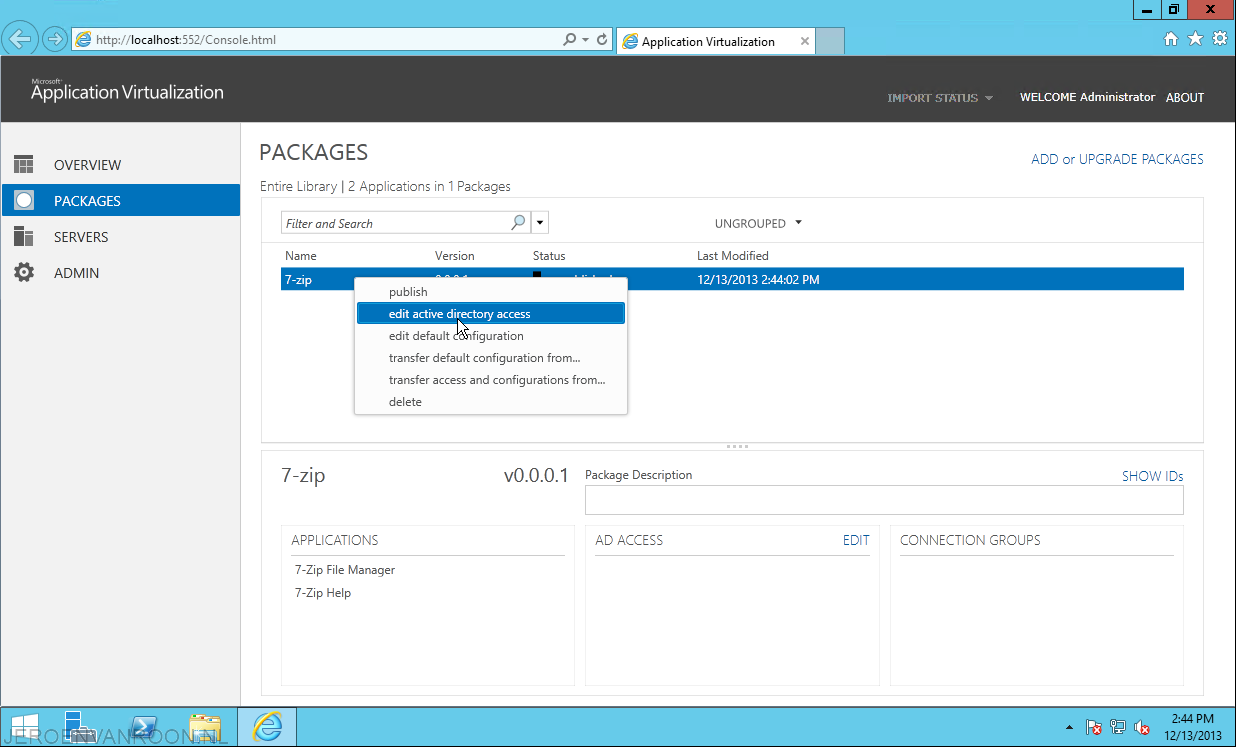The image size is (1236, 747).
Task: Sort packages by Version column header
Action: coord(455,256)
